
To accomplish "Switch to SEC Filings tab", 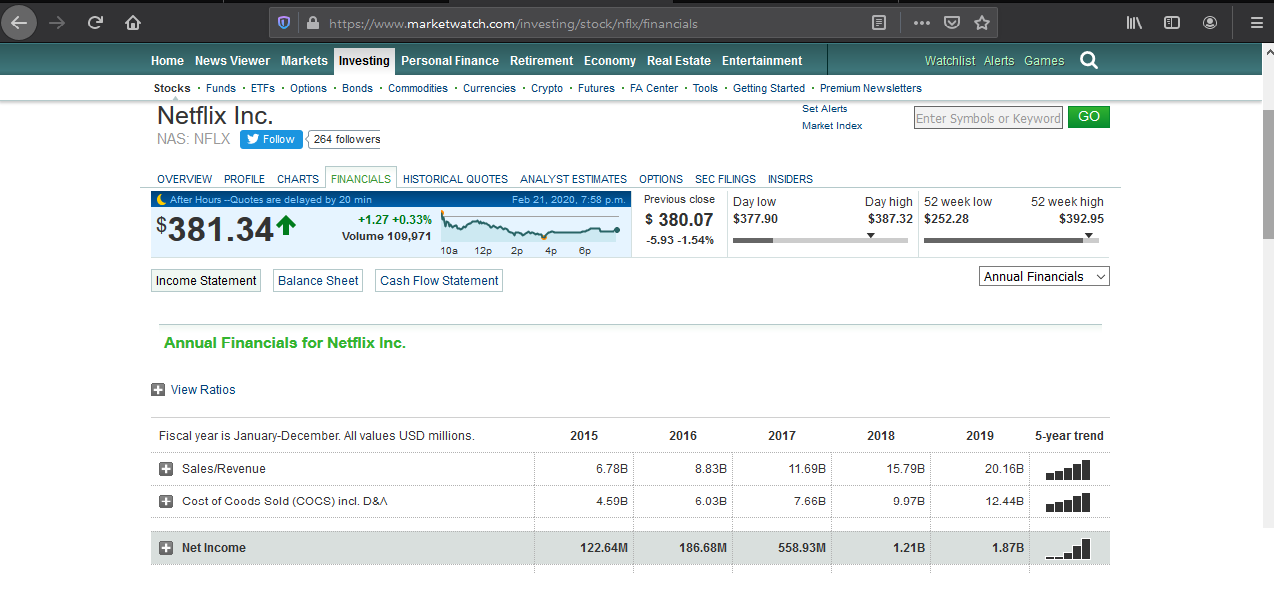I will click(x=725, y=180).
